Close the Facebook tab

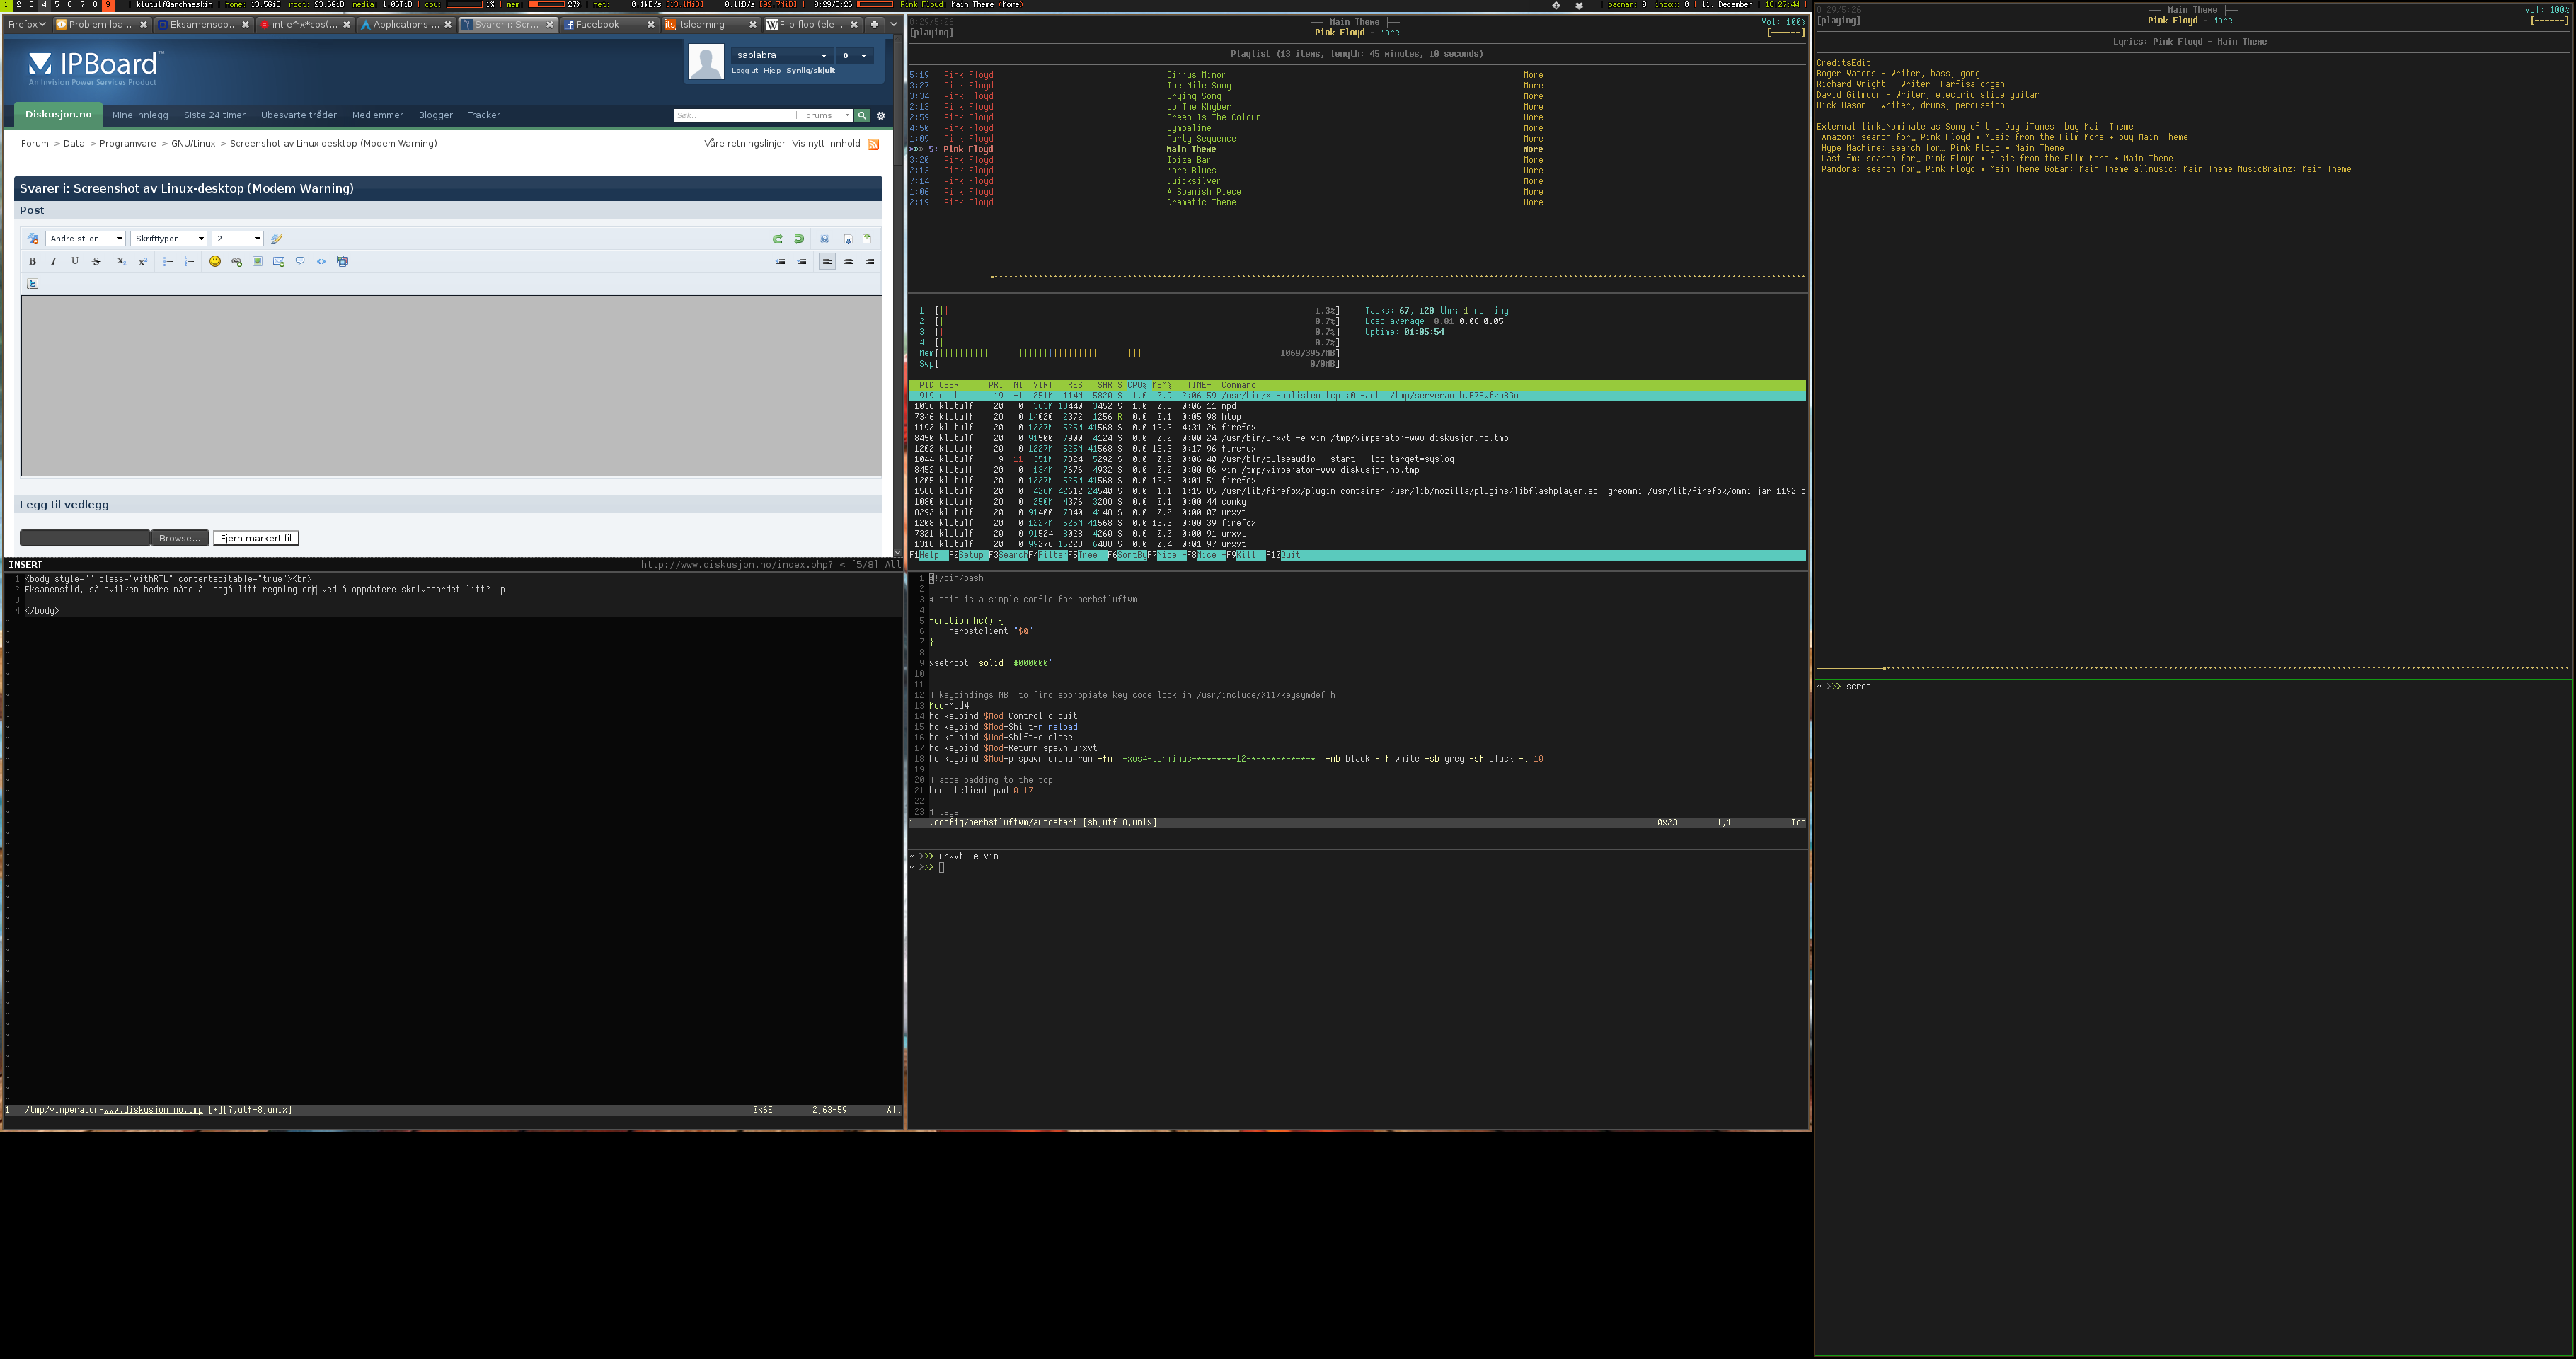pos(650,24)
